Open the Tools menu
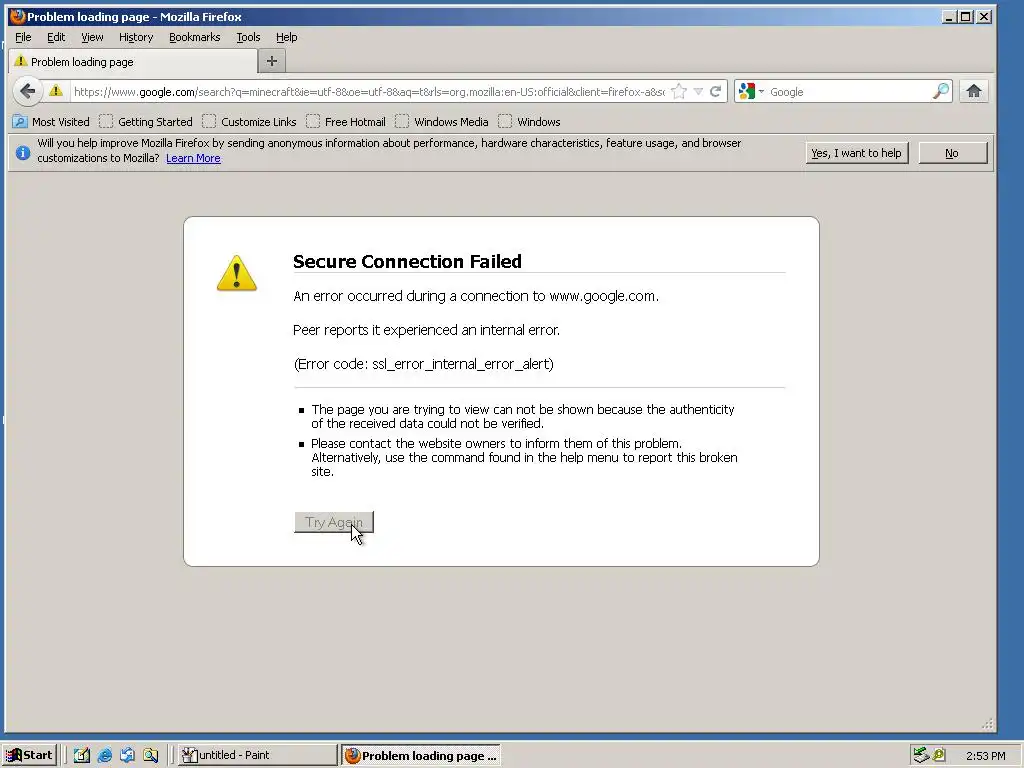 pos(248,37)
